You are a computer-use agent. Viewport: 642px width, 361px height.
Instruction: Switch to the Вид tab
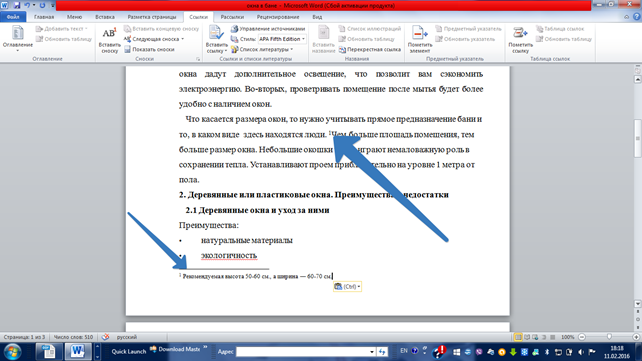tap(317, 17)
